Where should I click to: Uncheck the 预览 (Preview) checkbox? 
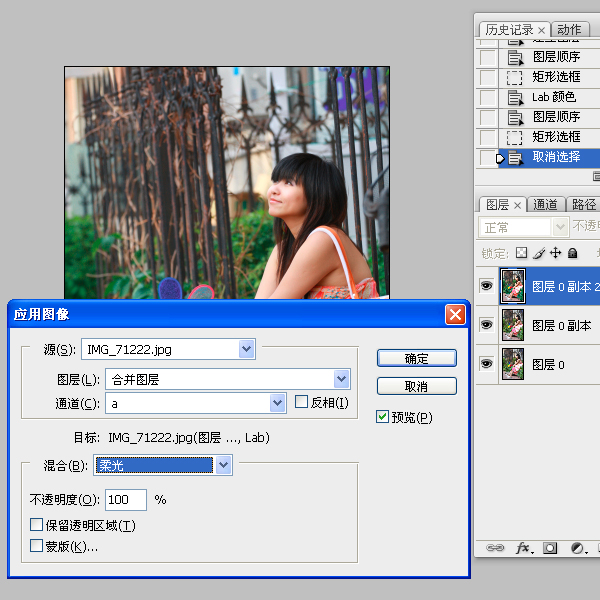[x=382, y=417]
